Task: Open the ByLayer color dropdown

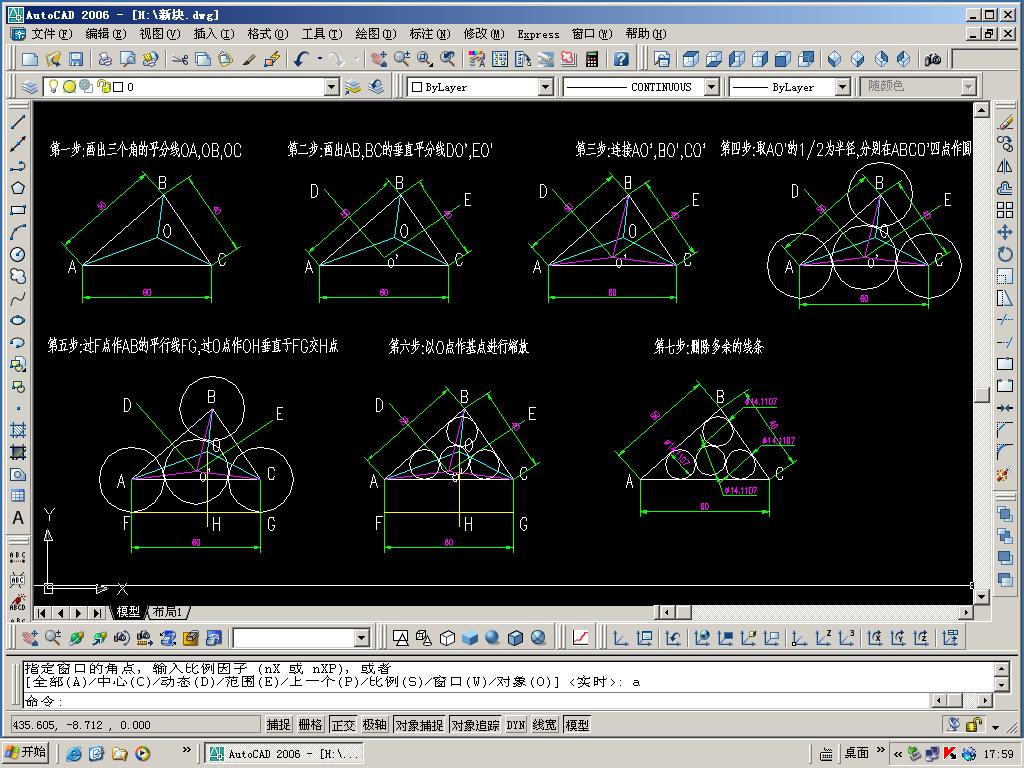Action: [546, 87]
